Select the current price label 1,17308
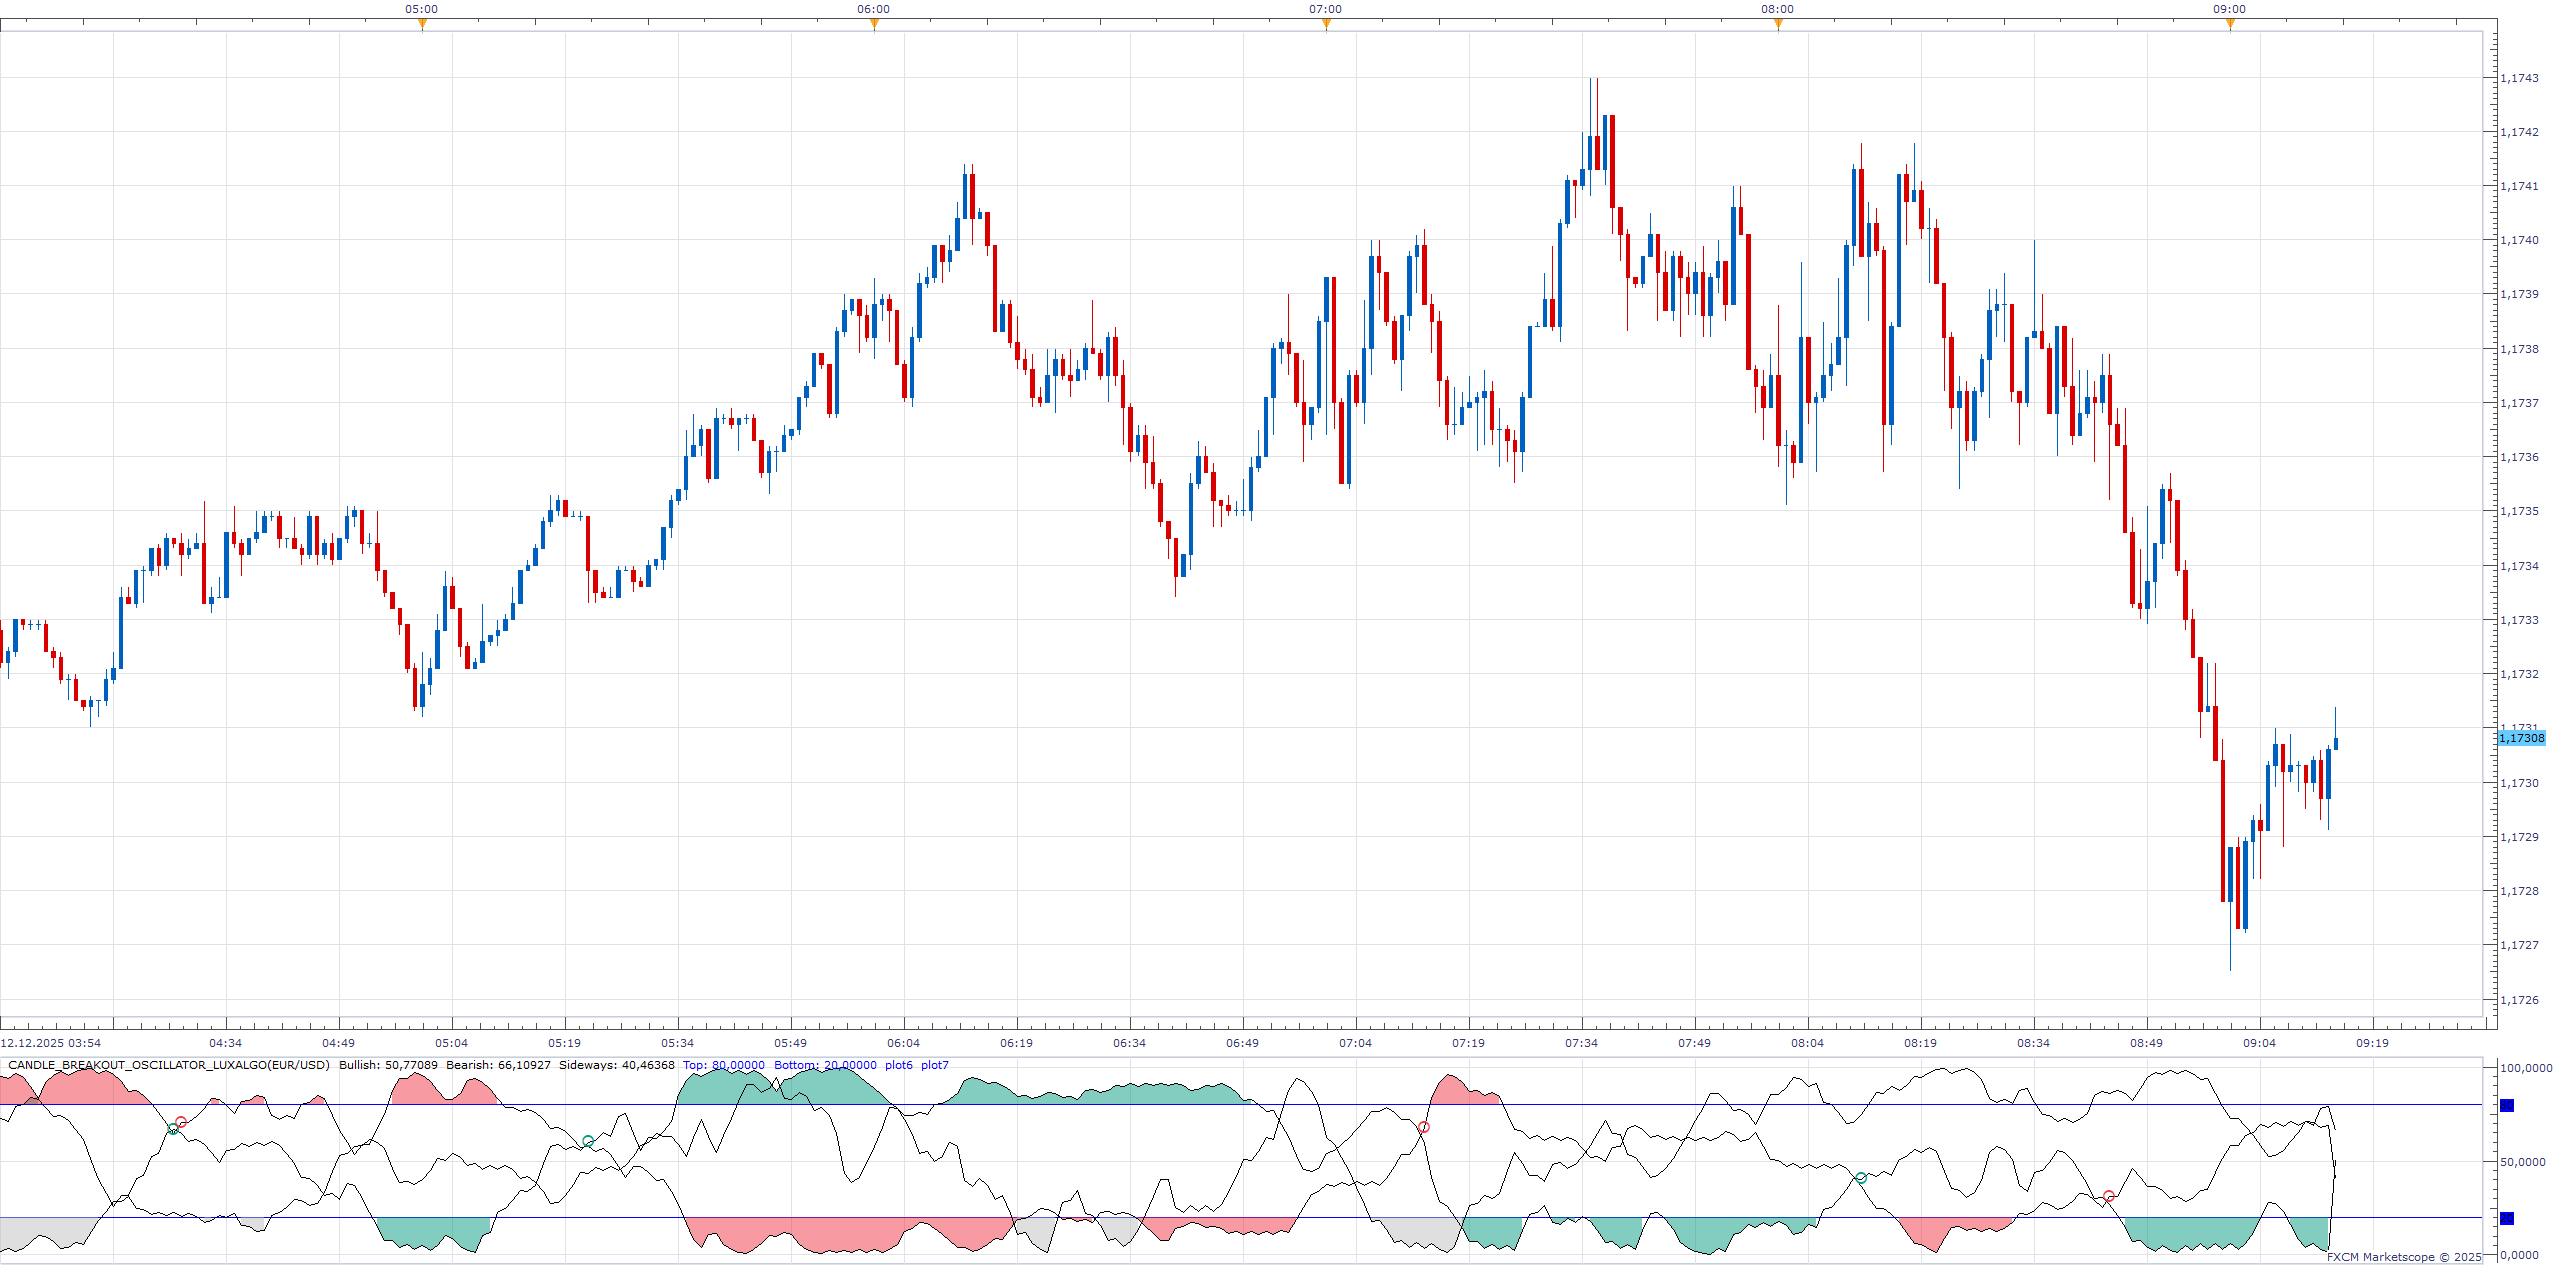 coord(2521,738)
